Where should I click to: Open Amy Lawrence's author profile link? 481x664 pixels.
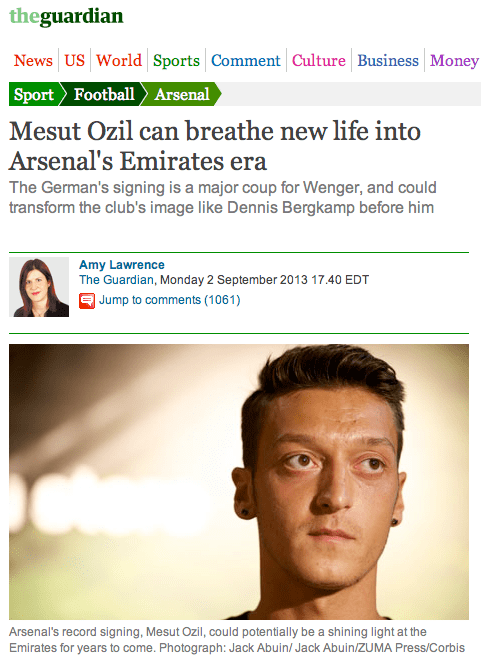122,265
